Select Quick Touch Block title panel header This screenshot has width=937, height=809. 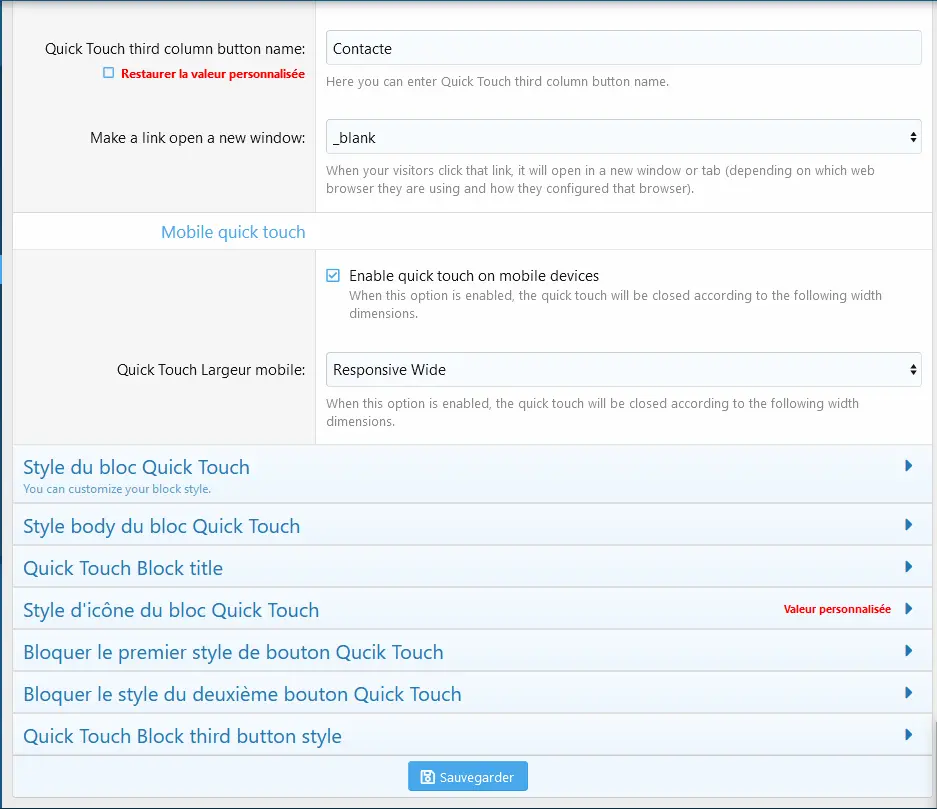click(123, 568)
